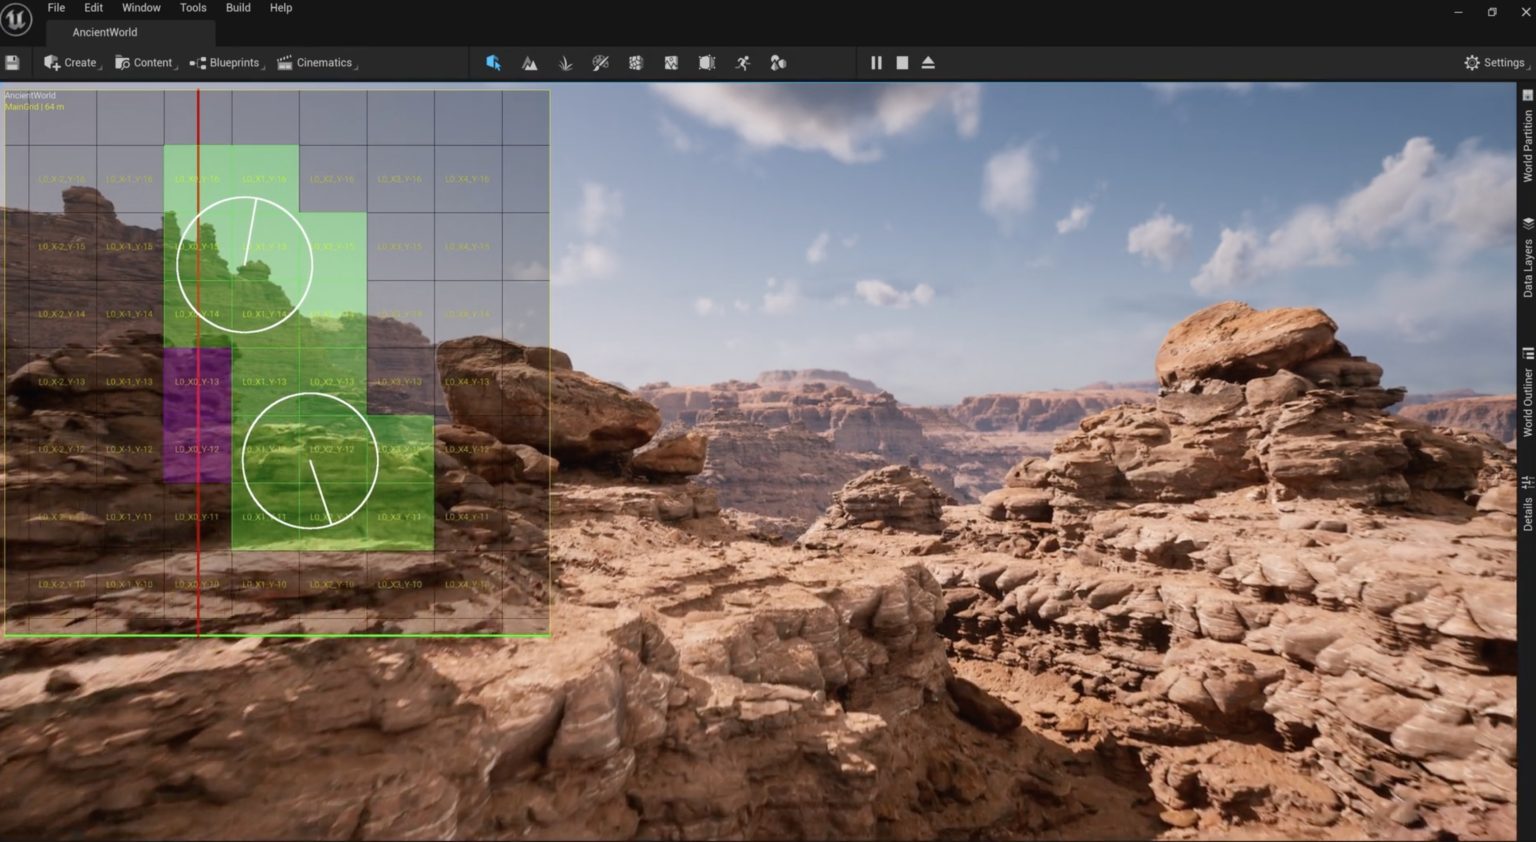Select the Mesh Paint mode icon
The height and width of the screenshot is (842, 1536).
click(600, 63)
